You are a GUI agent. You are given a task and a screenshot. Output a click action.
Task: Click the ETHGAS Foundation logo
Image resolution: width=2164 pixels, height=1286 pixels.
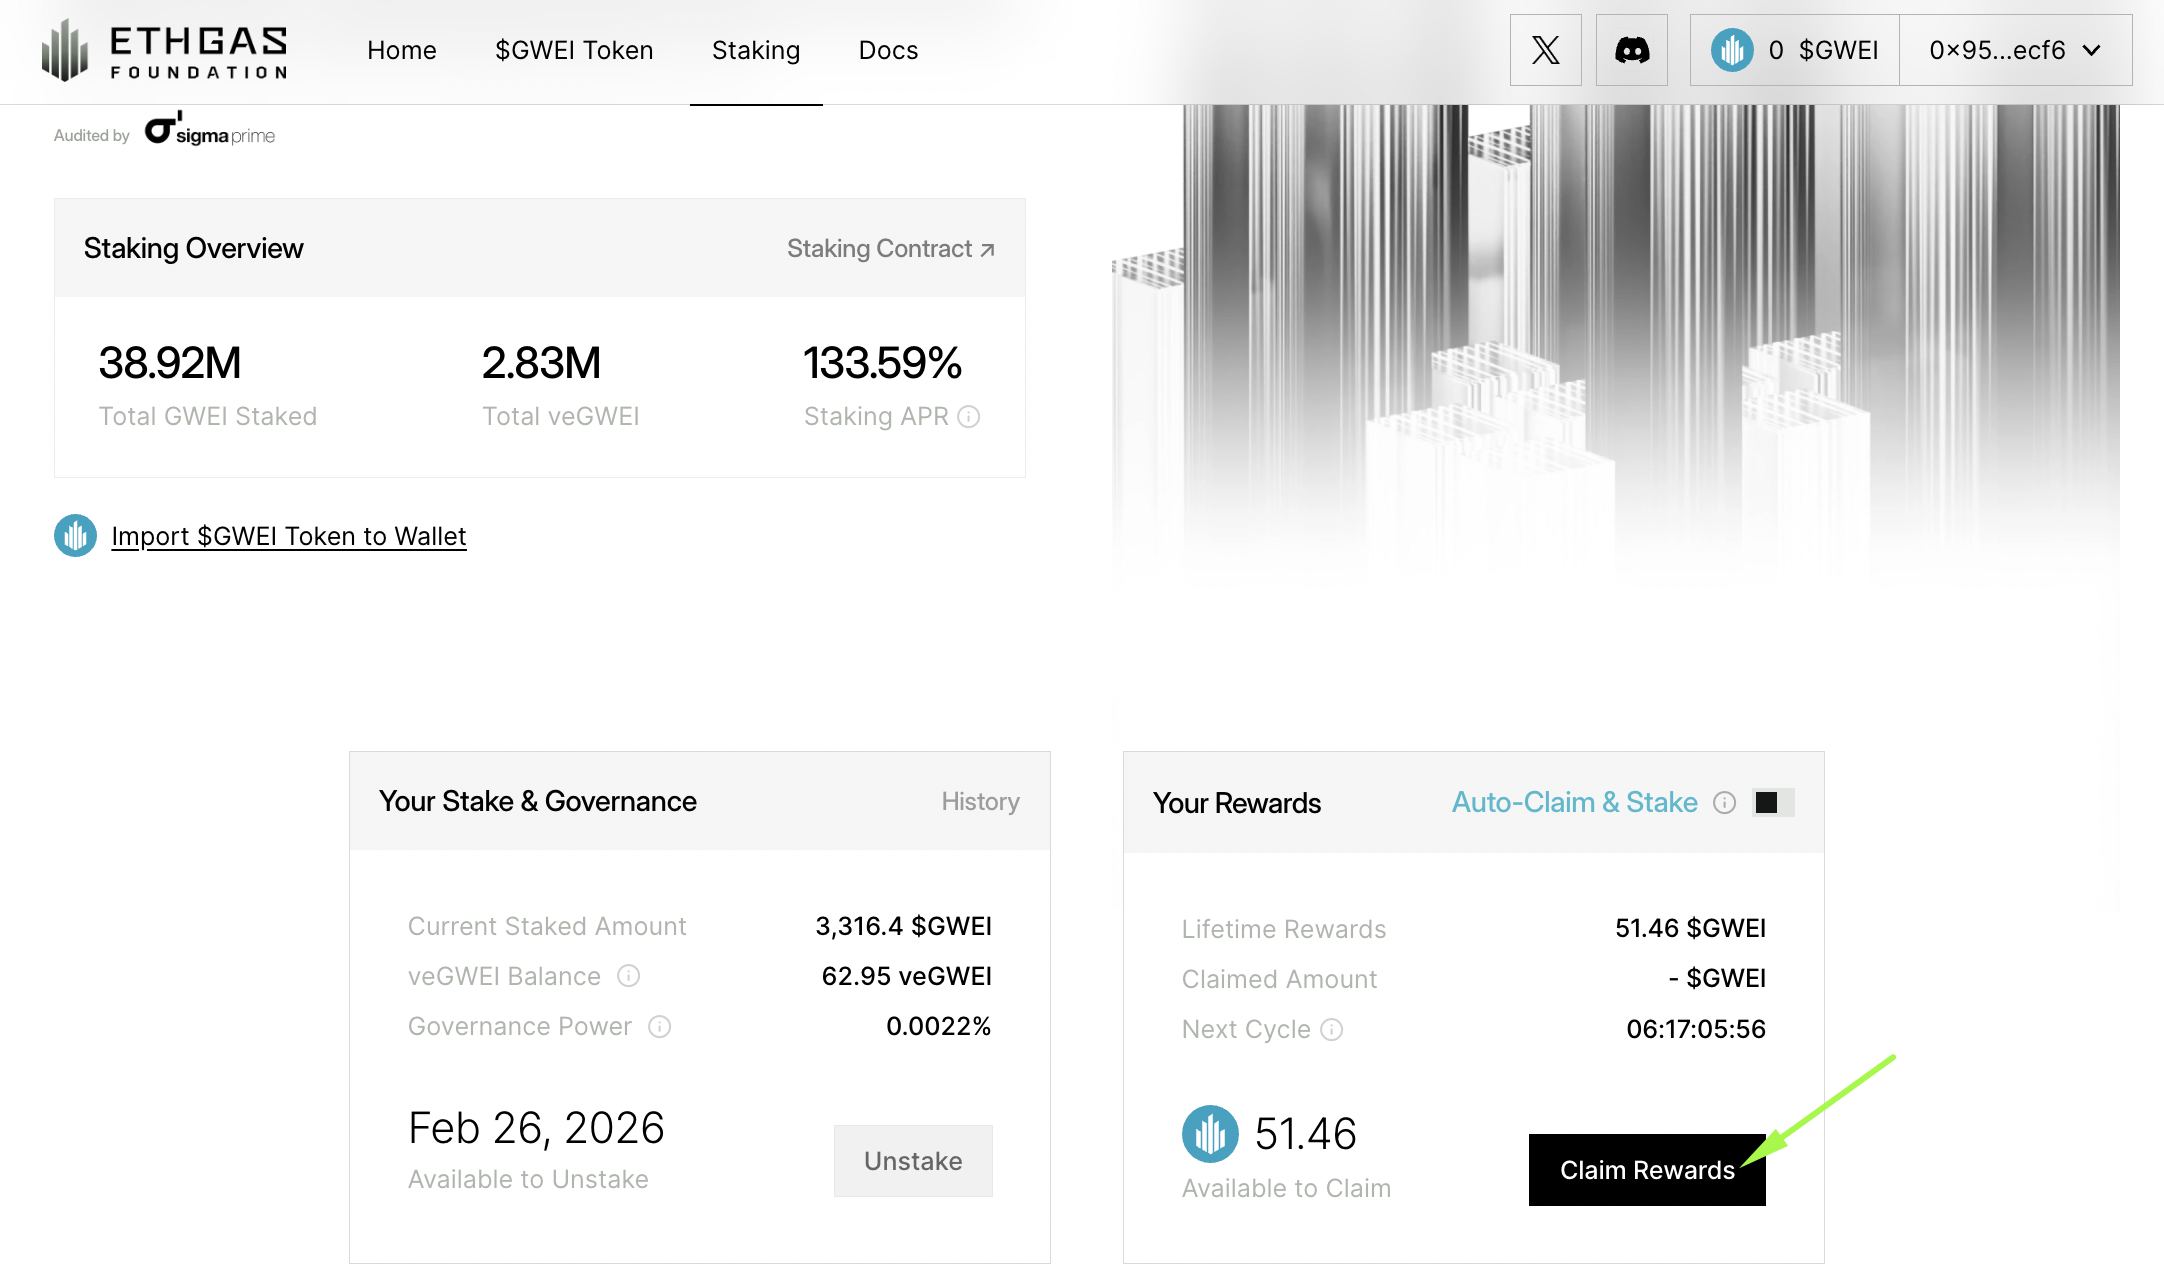tap(165, 50)
